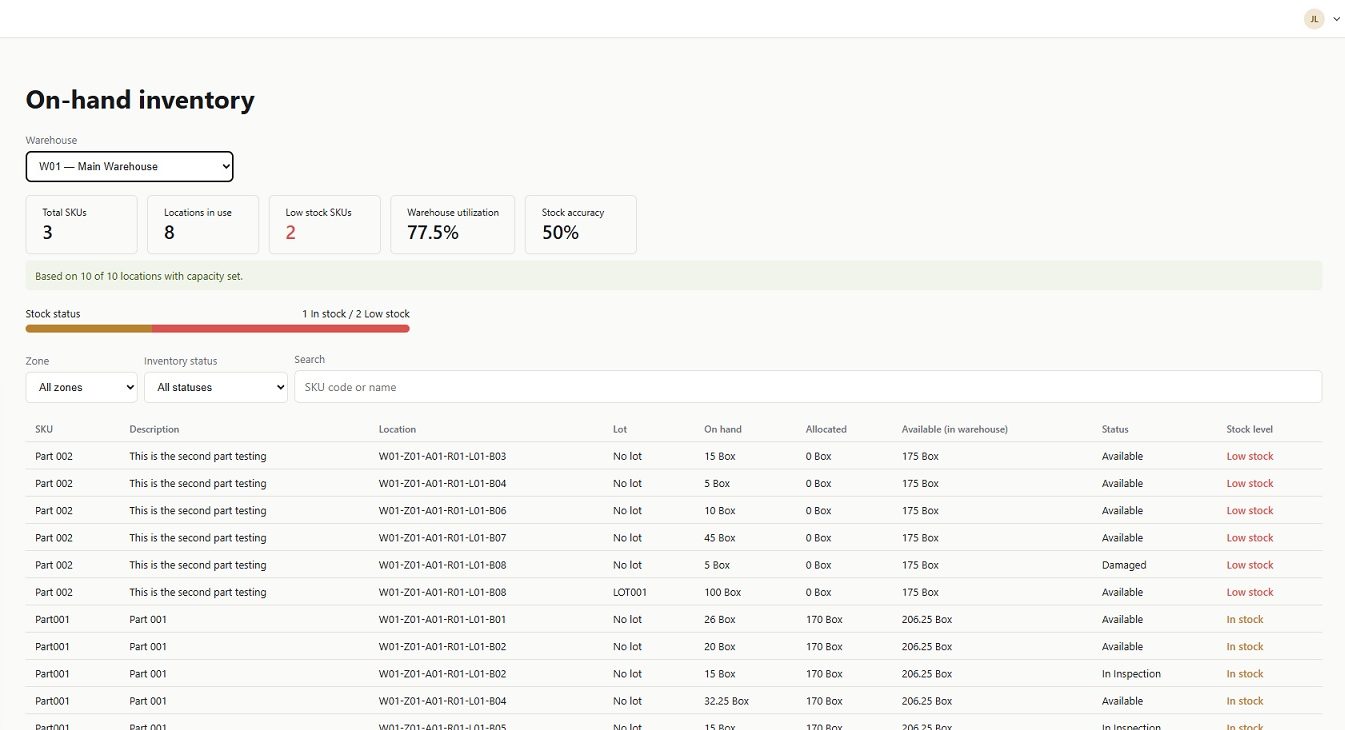The height and width of the screenshot is (730, 1345).
Task: Click location W01-Z01-A01-R01-L01-B01
Action: coord(442,619)
